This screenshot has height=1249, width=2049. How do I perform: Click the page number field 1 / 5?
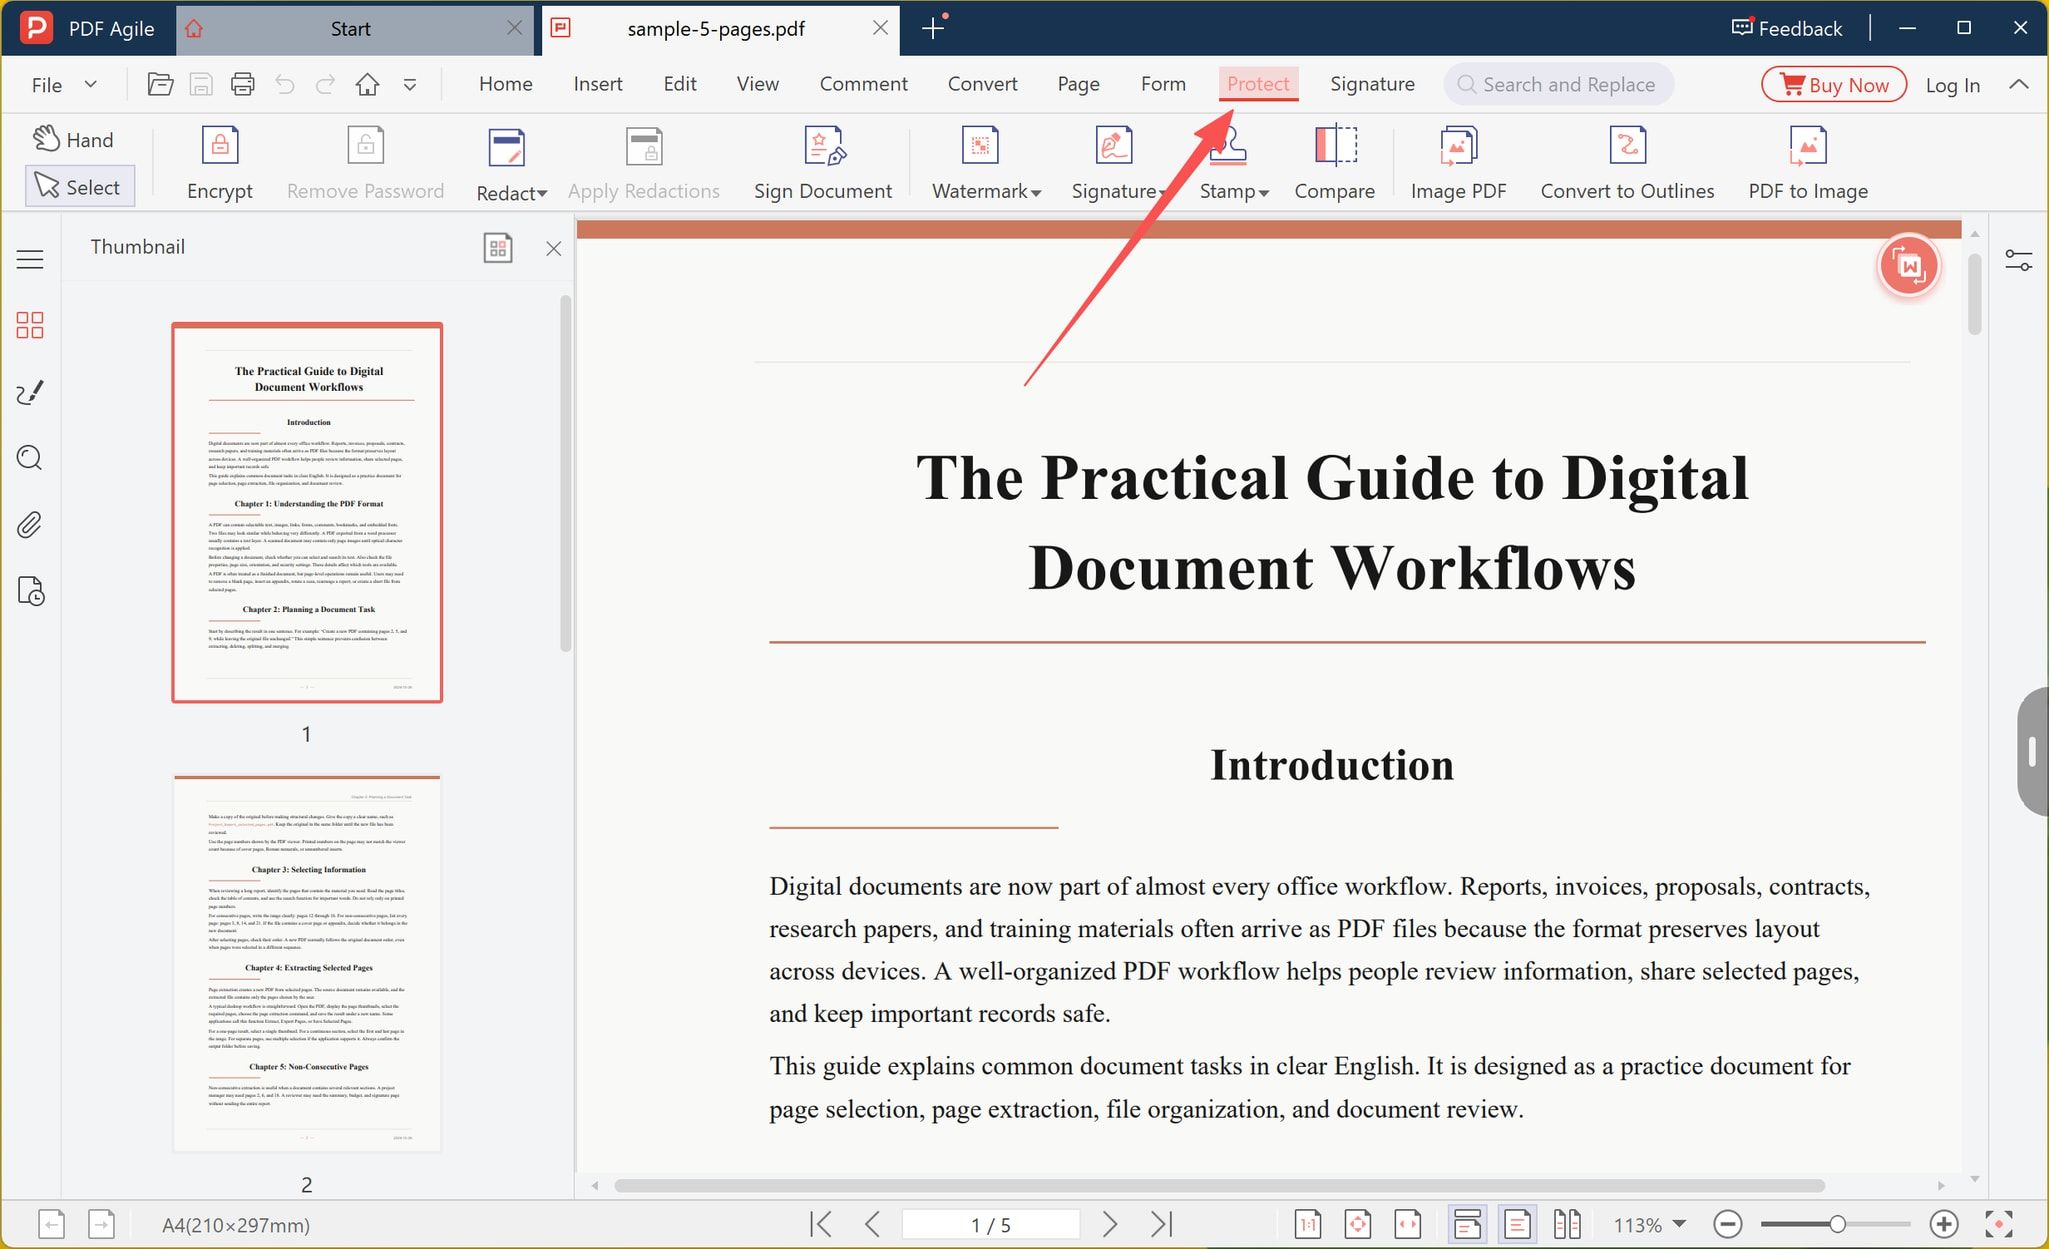991,1224
